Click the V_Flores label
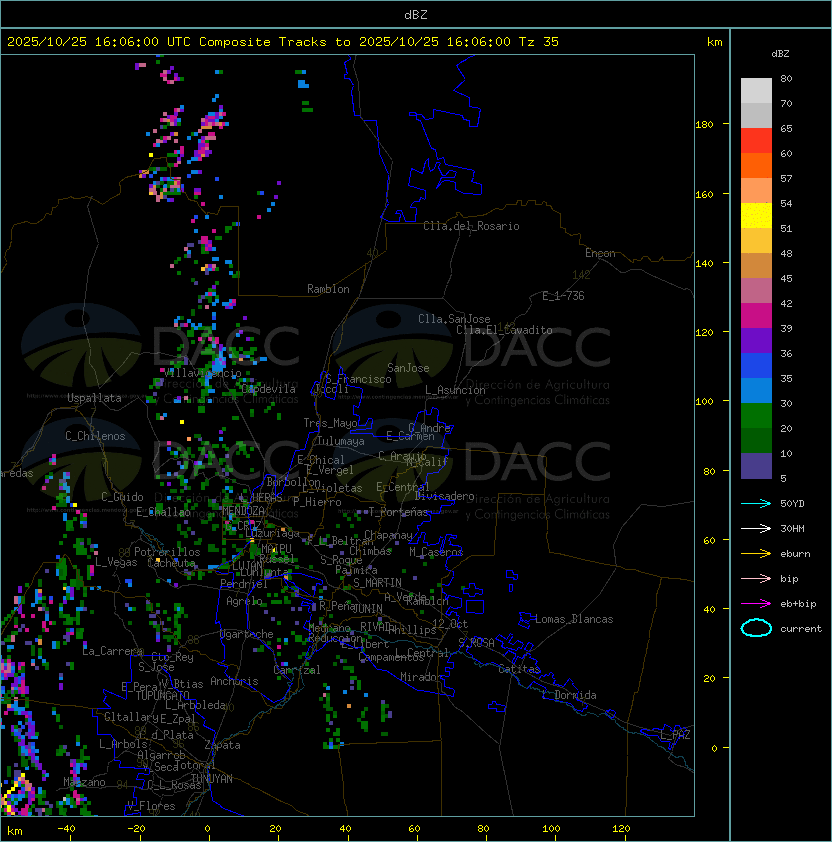The height and width of the screenshot is (842, 832). [x=151, y=806]
